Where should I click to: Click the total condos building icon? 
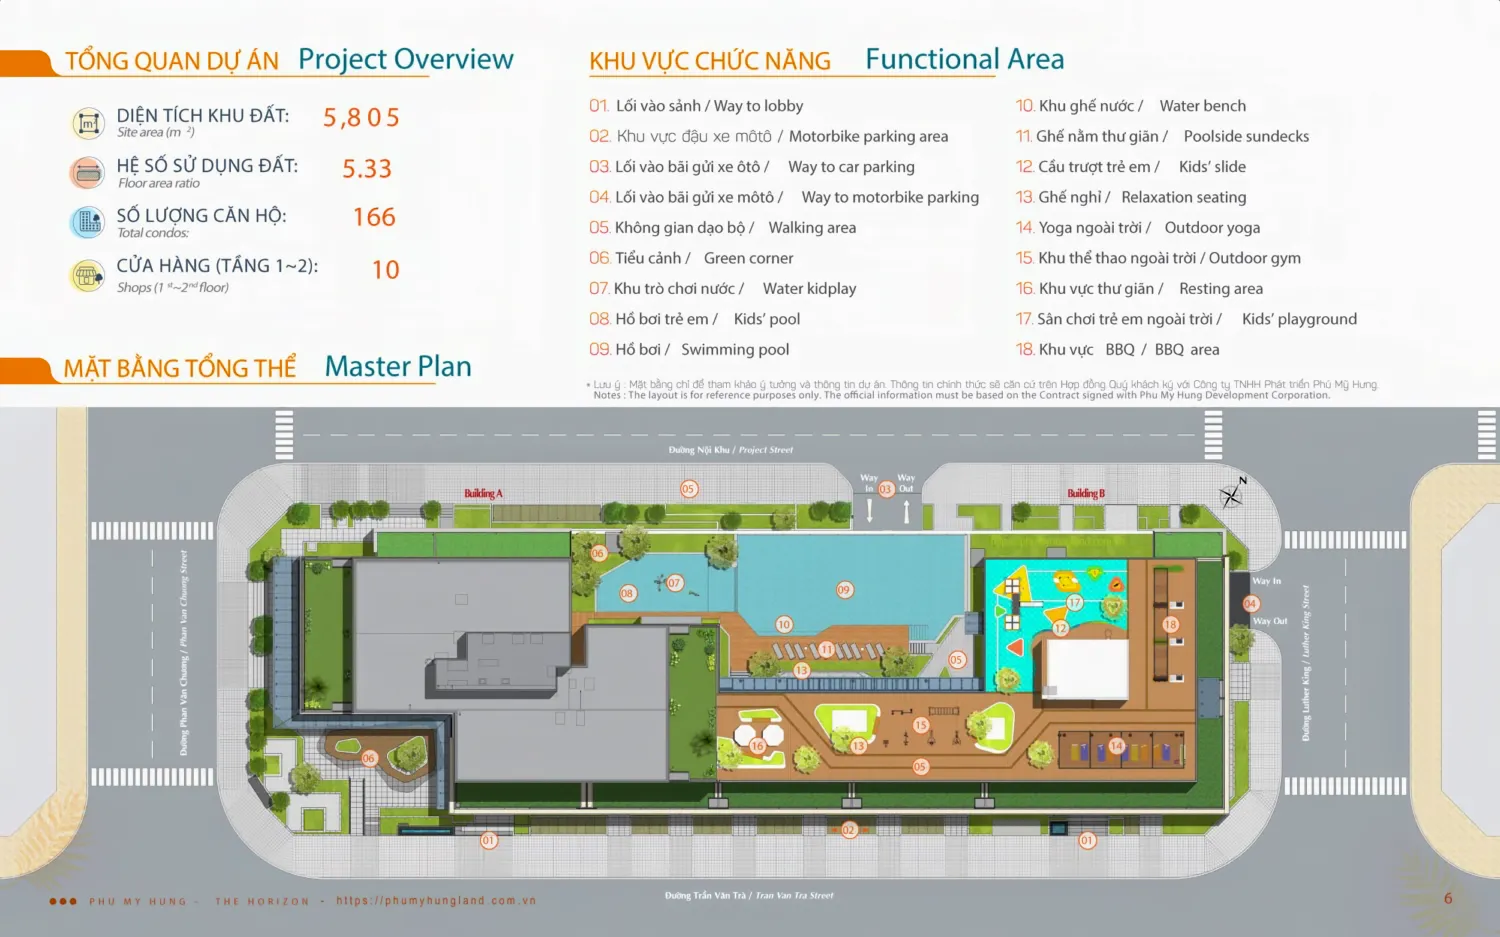coord(88,222)
